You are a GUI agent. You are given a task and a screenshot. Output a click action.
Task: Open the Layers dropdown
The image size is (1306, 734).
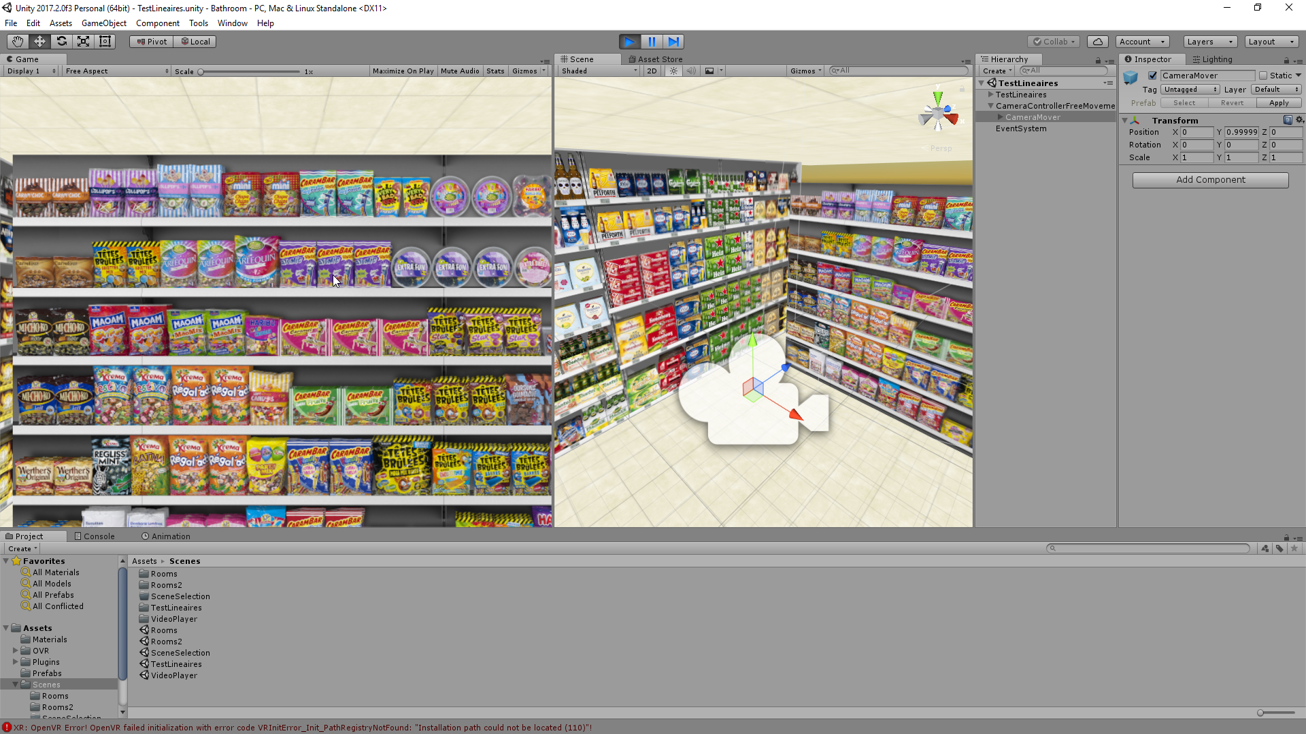point(1209,42)
